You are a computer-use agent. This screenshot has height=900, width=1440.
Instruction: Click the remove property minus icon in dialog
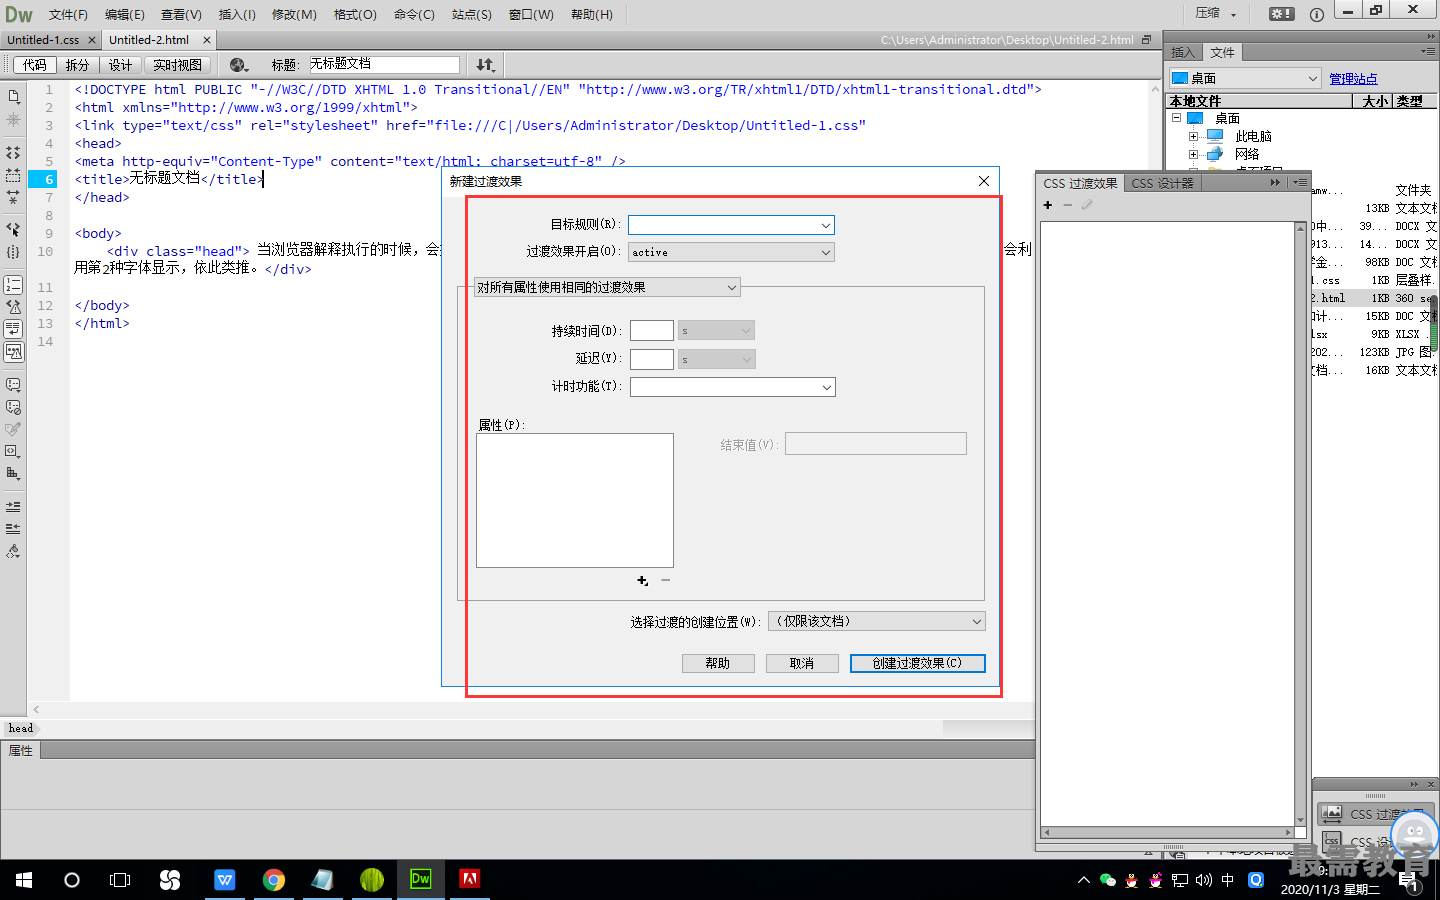point(666,580)
